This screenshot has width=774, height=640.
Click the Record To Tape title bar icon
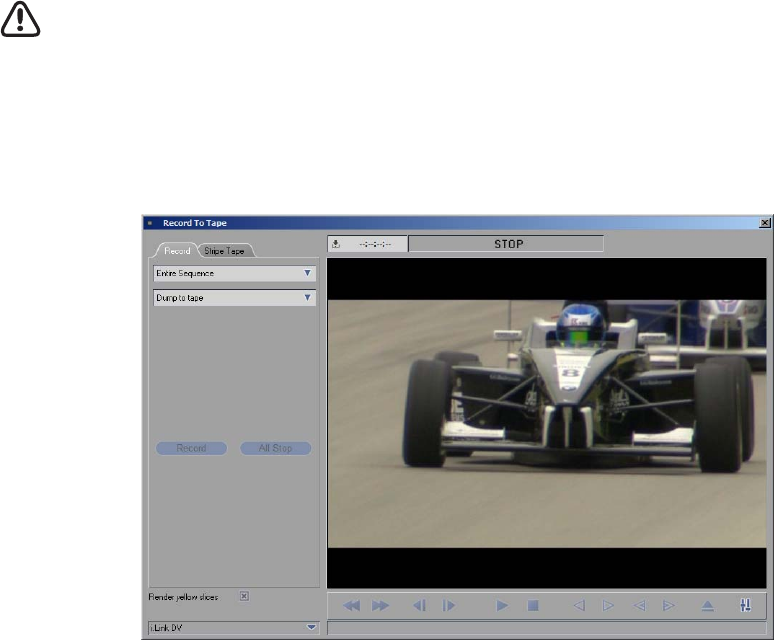pos(150,223)
